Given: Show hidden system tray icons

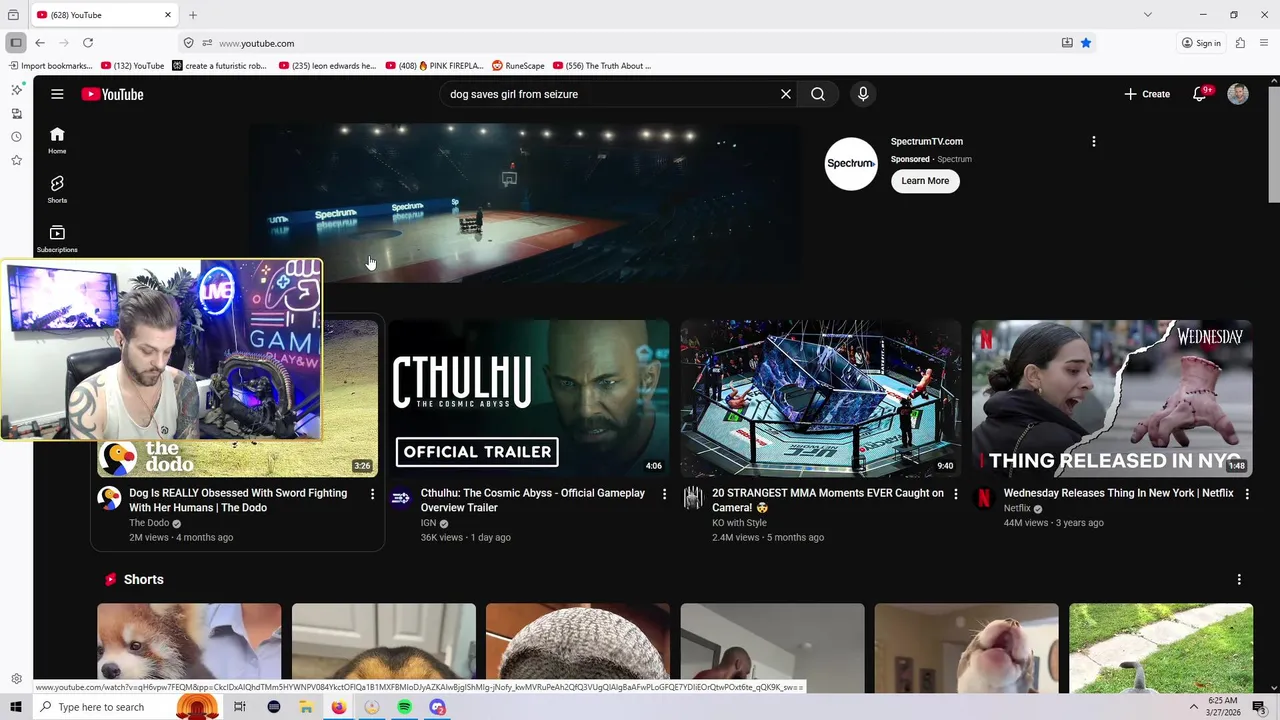Looking at the screenshot, I should coord(1193,707).
